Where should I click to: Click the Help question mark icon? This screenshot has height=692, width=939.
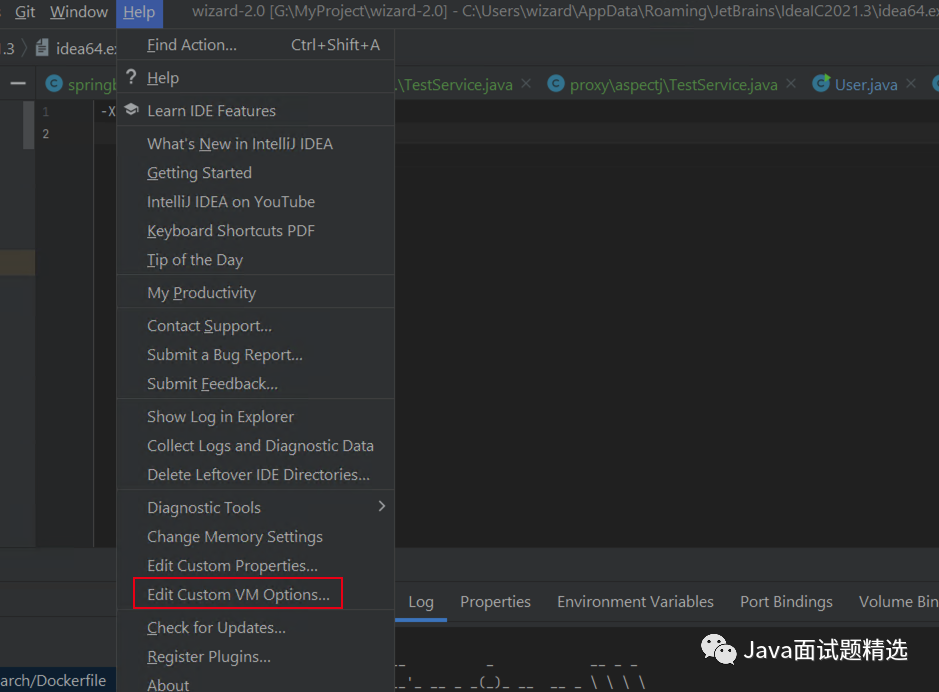131,77
